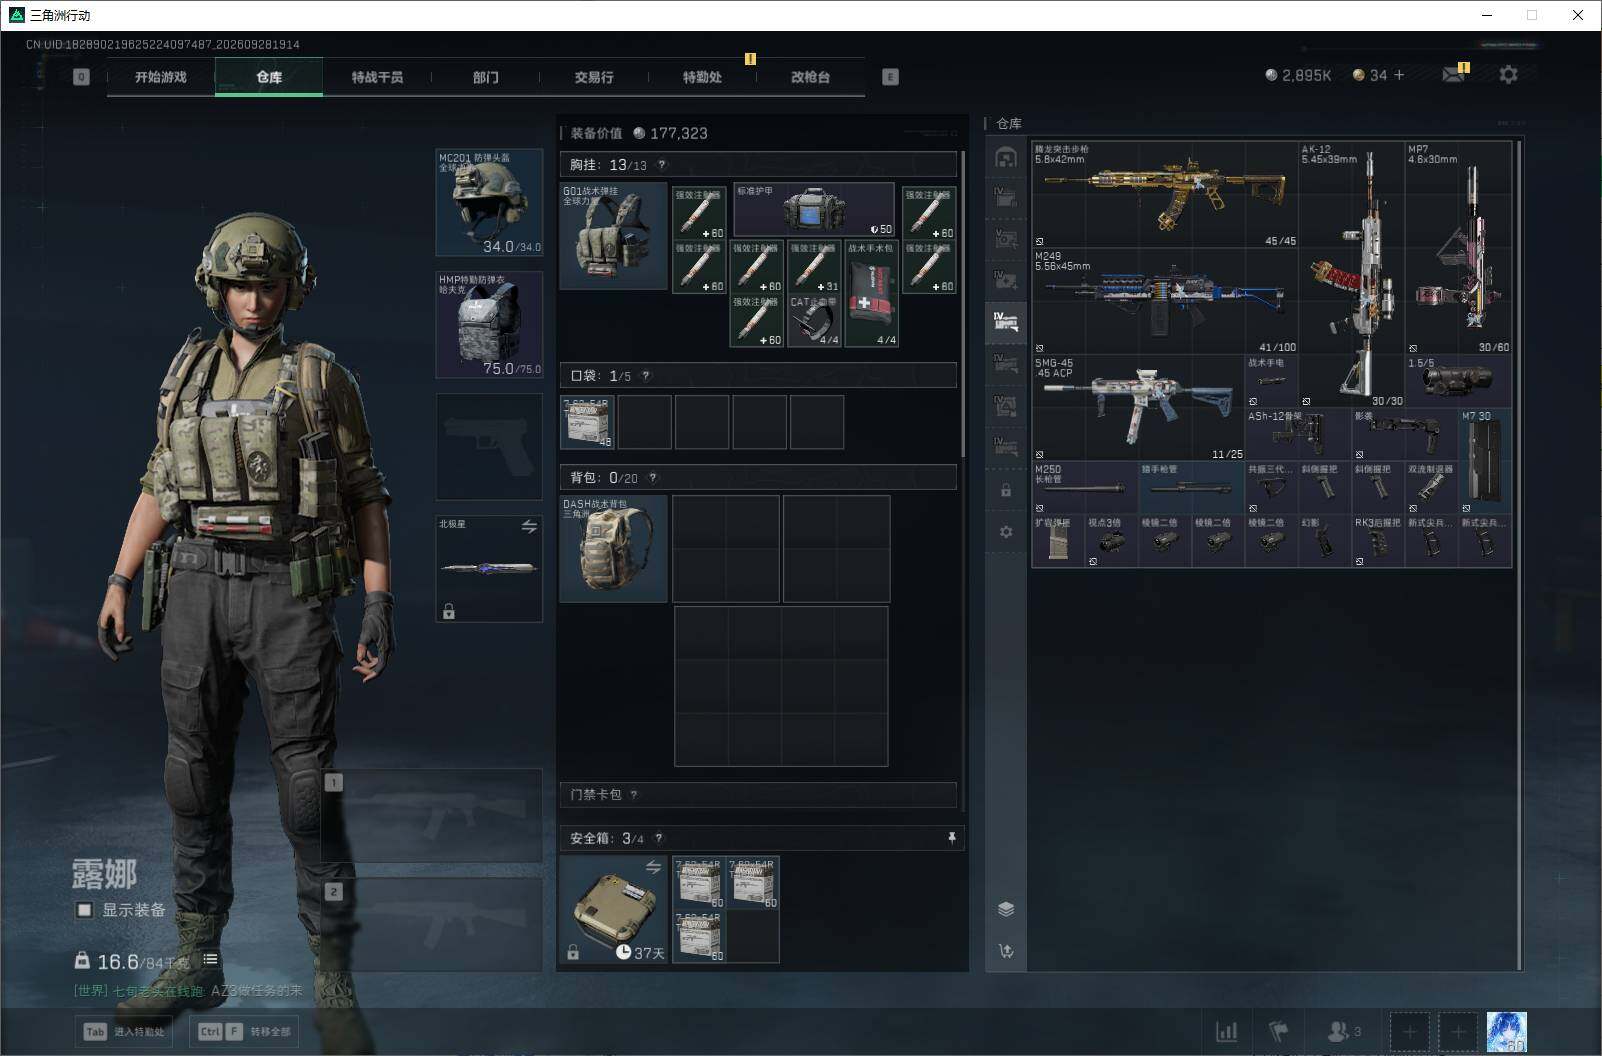Select the CAT tourniquet in chest rig

pyautogui.click(x=814, y=320)
